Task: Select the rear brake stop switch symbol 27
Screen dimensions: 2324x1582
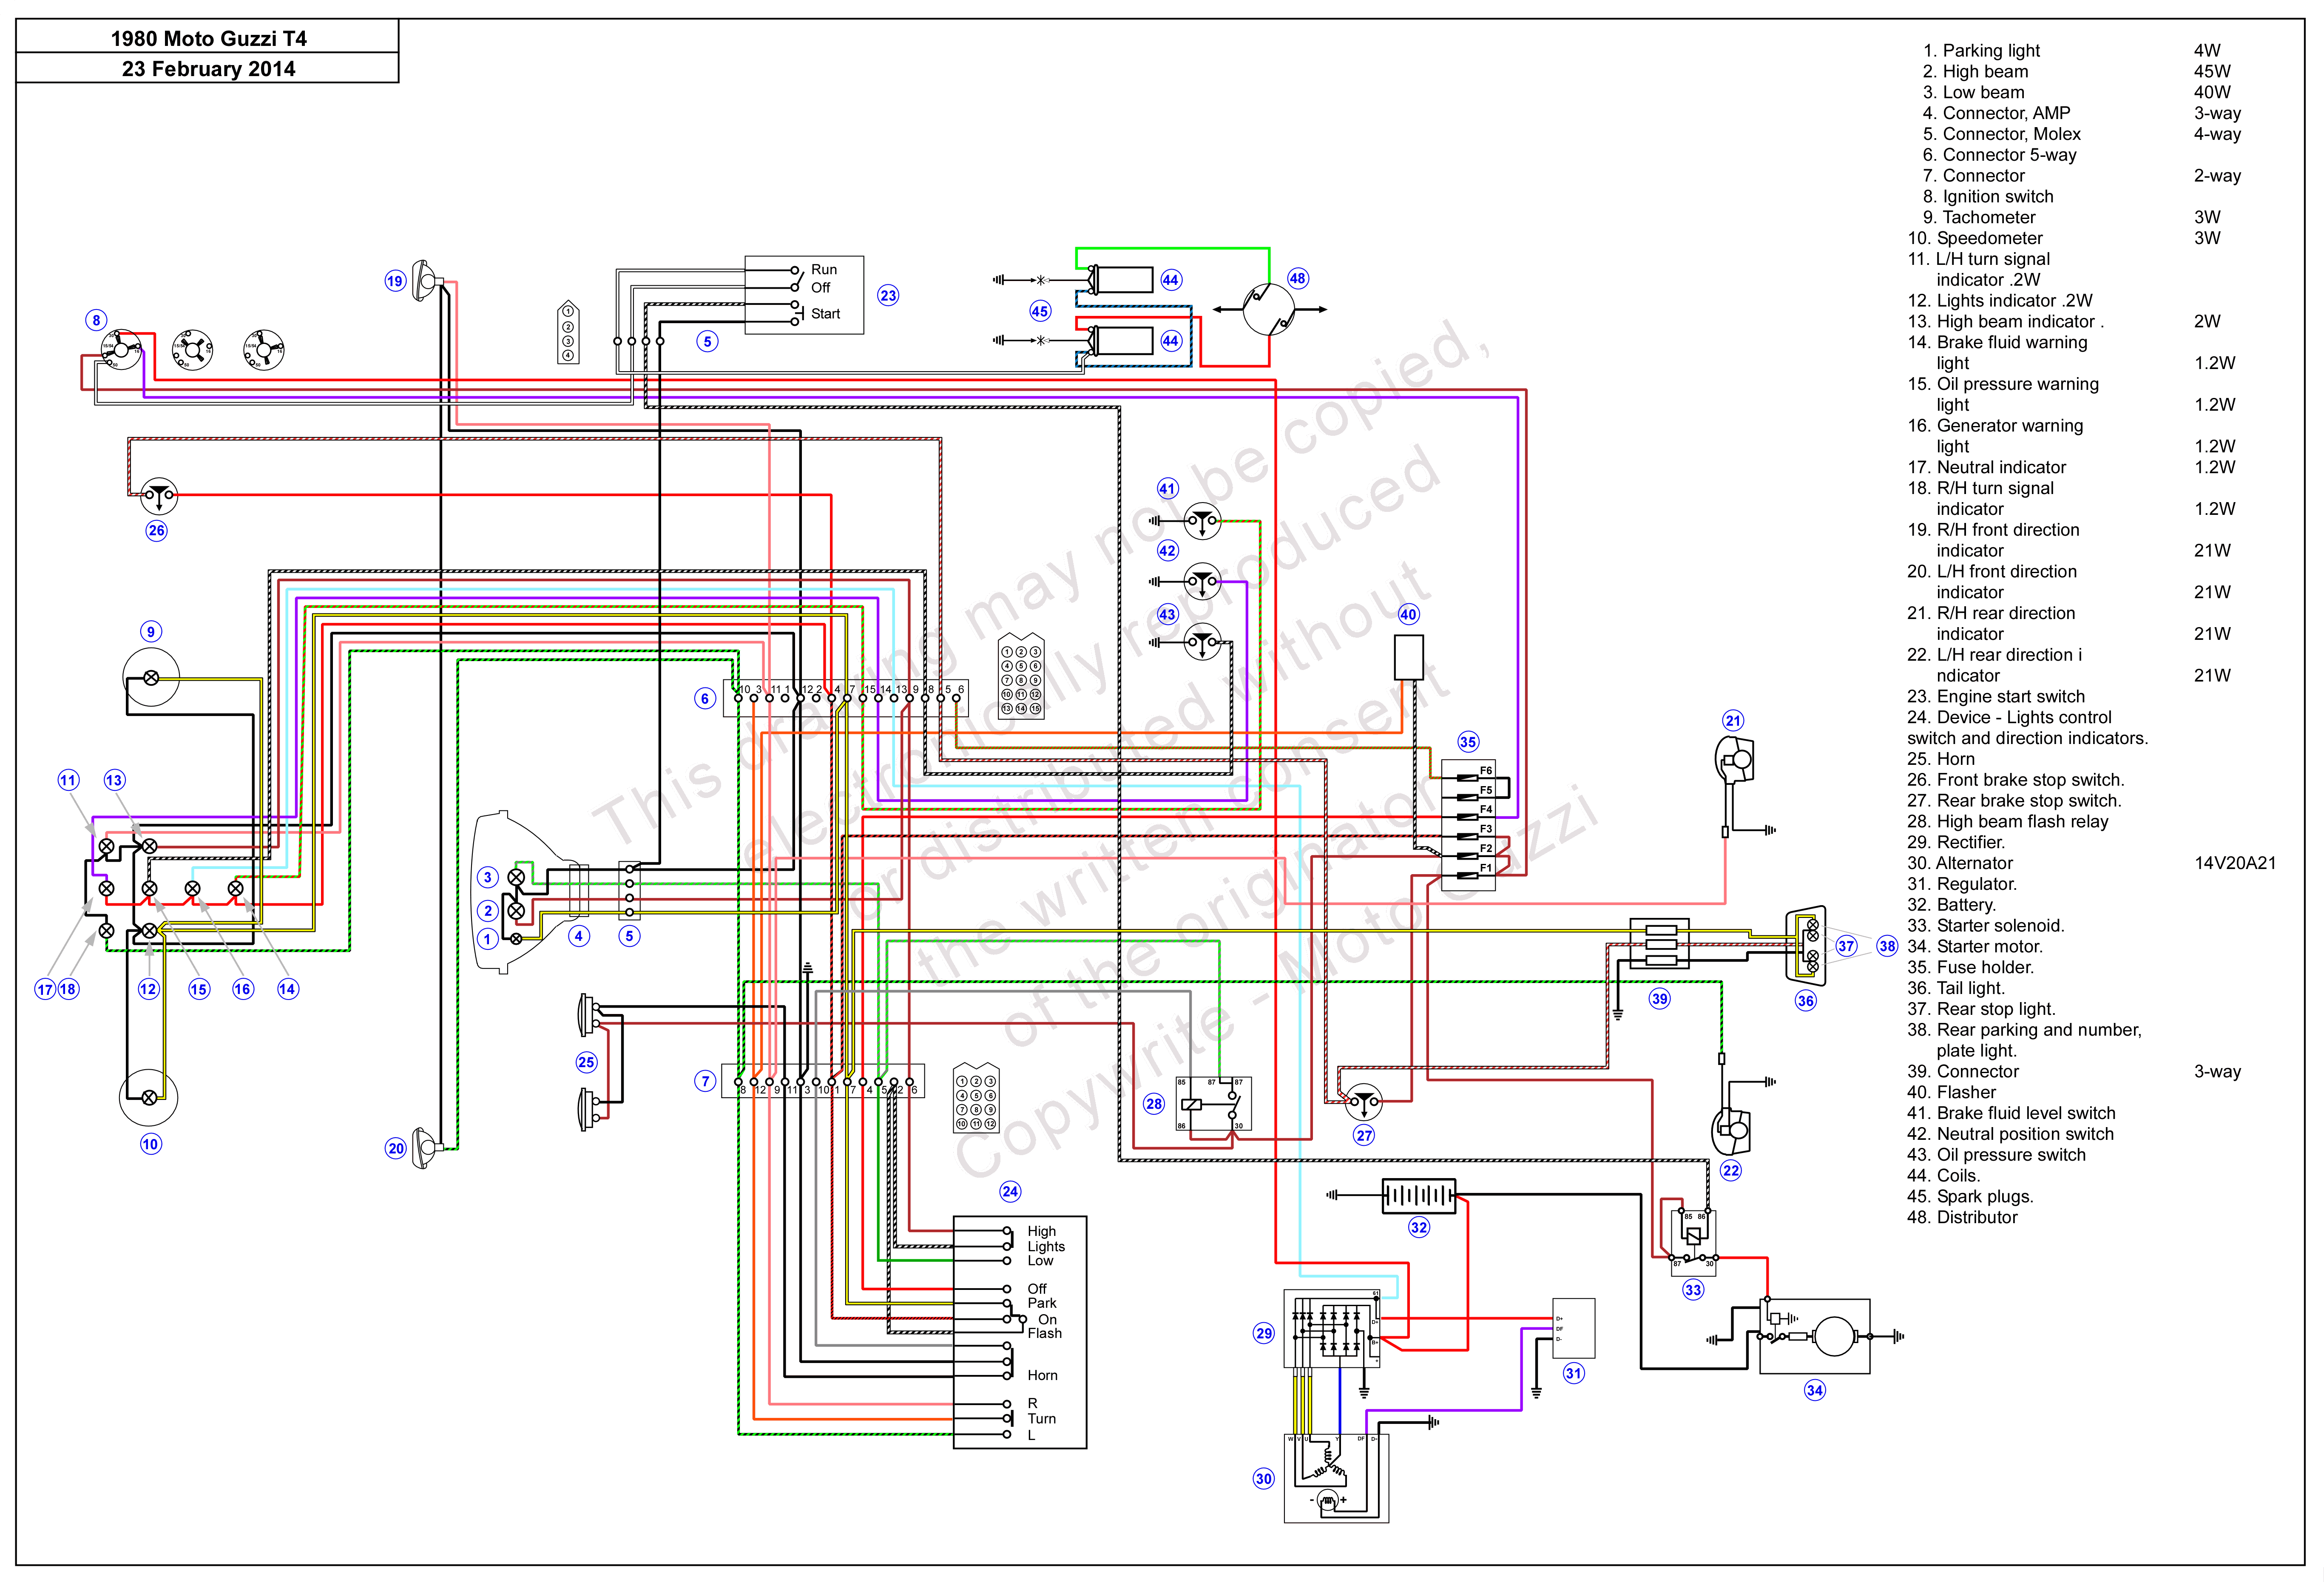Action: [1363, 1101]
